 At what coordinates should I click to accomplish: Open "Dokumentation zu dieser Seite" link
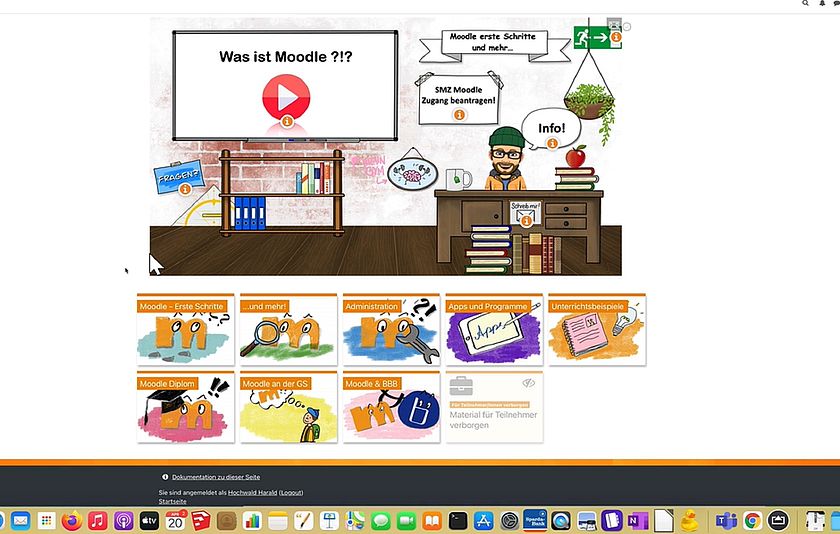point(216,477)
